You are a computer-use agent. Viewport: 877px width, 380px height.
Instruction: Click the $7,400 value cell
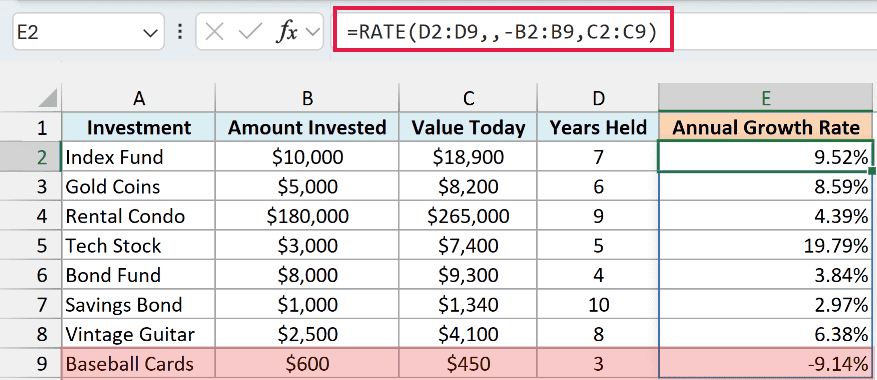[x=468, y=246]
